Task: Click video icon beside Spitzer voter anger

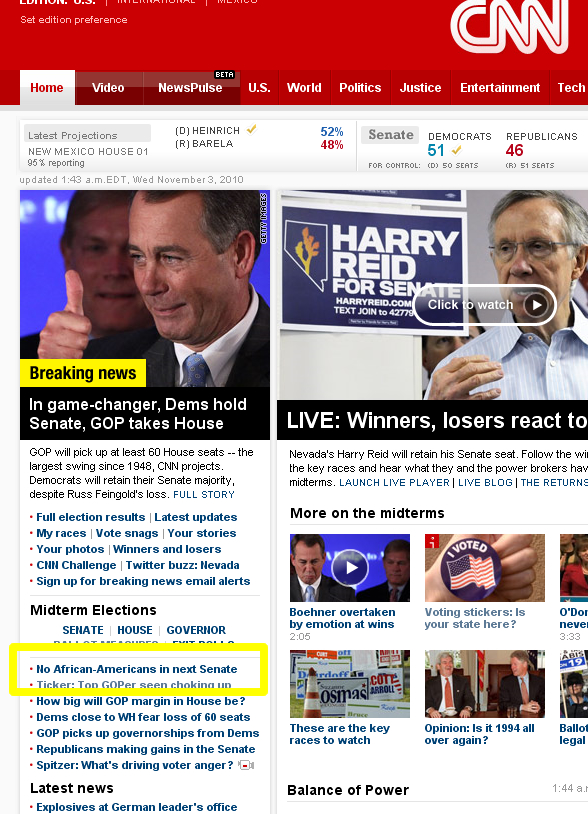Action: [x=246, y=765]
